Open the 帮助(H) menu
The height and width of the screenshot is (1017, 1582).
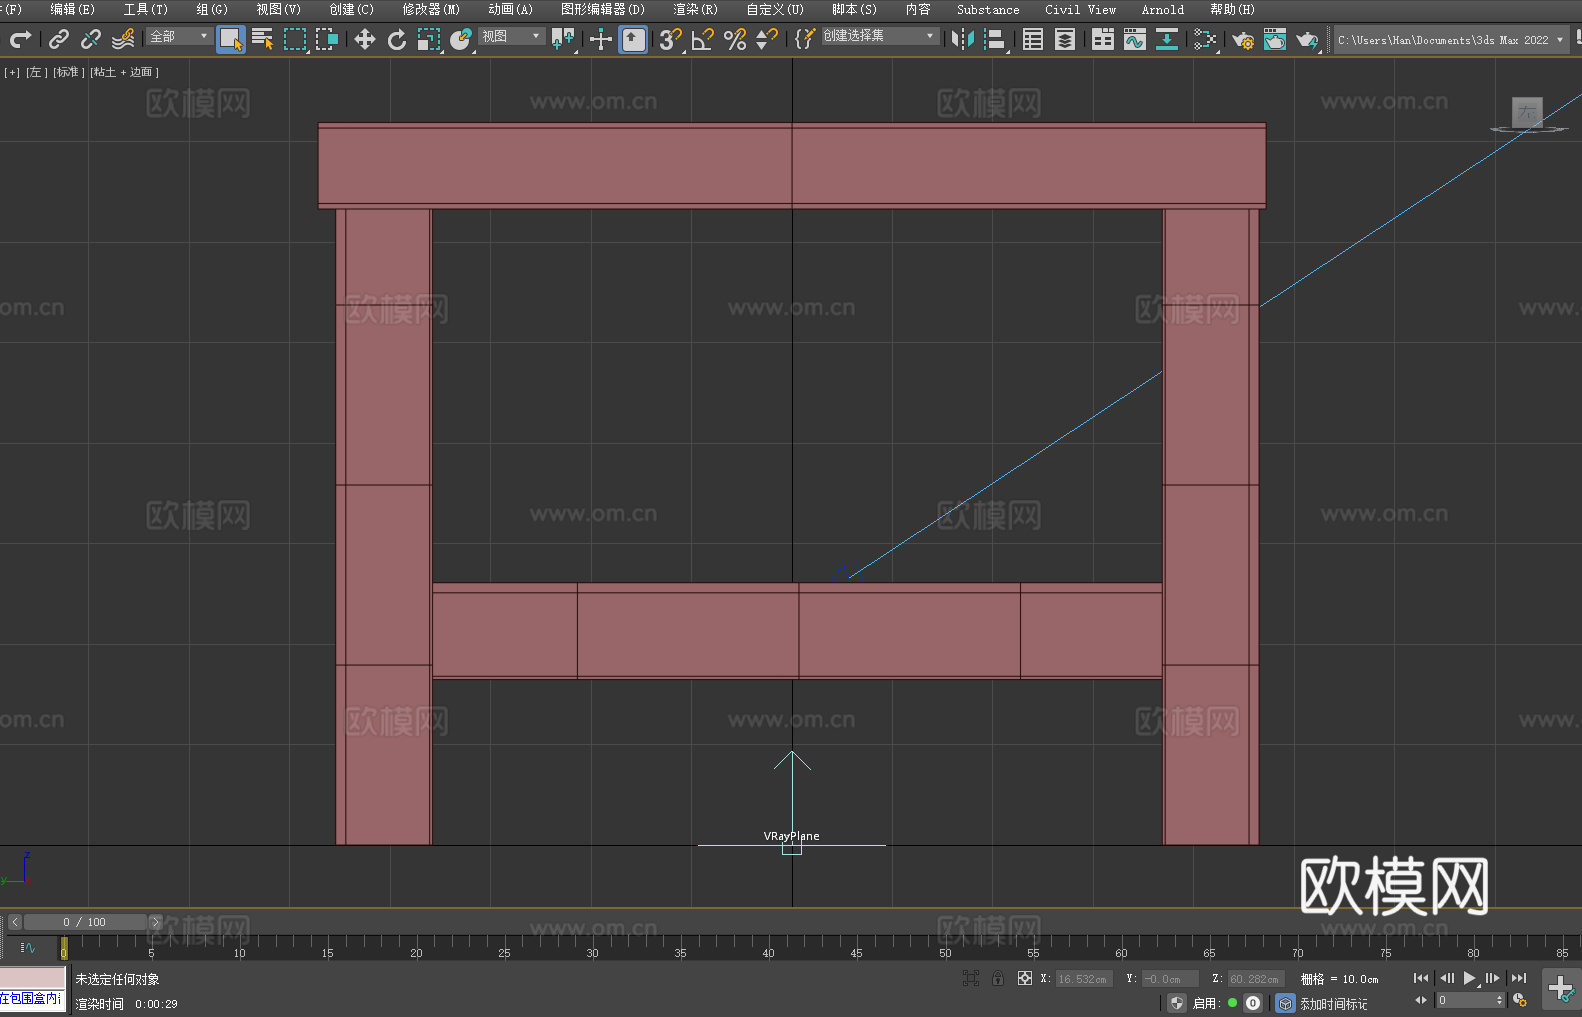point(1232,9)
